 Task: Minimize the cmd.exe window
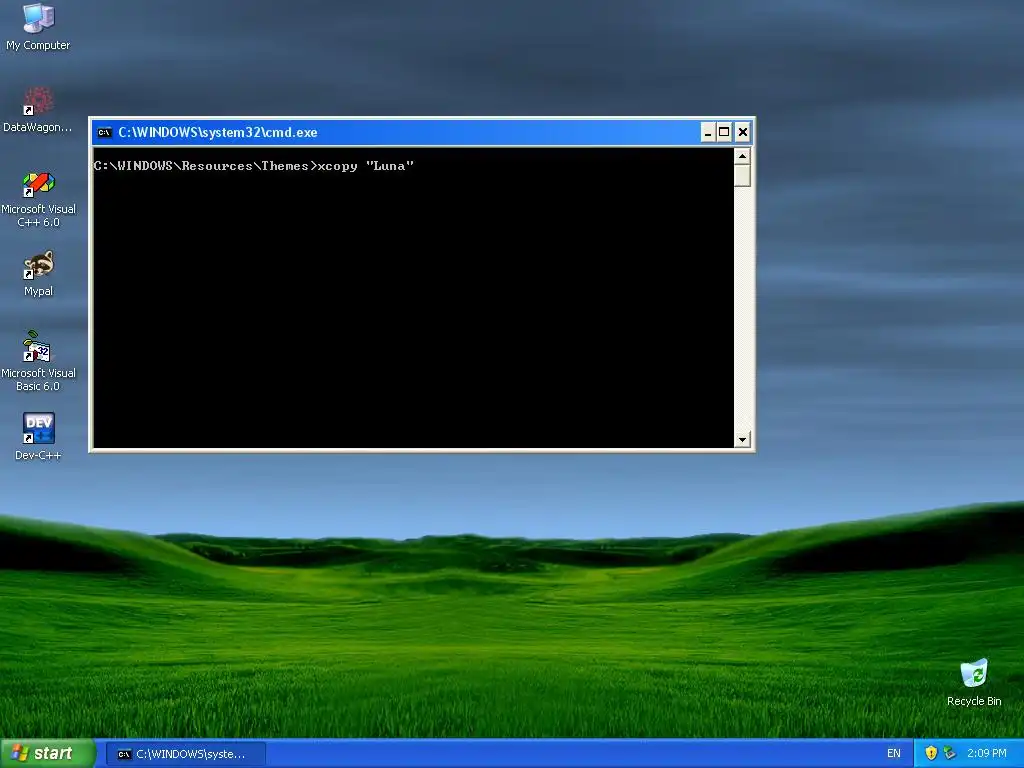point(708,133)
